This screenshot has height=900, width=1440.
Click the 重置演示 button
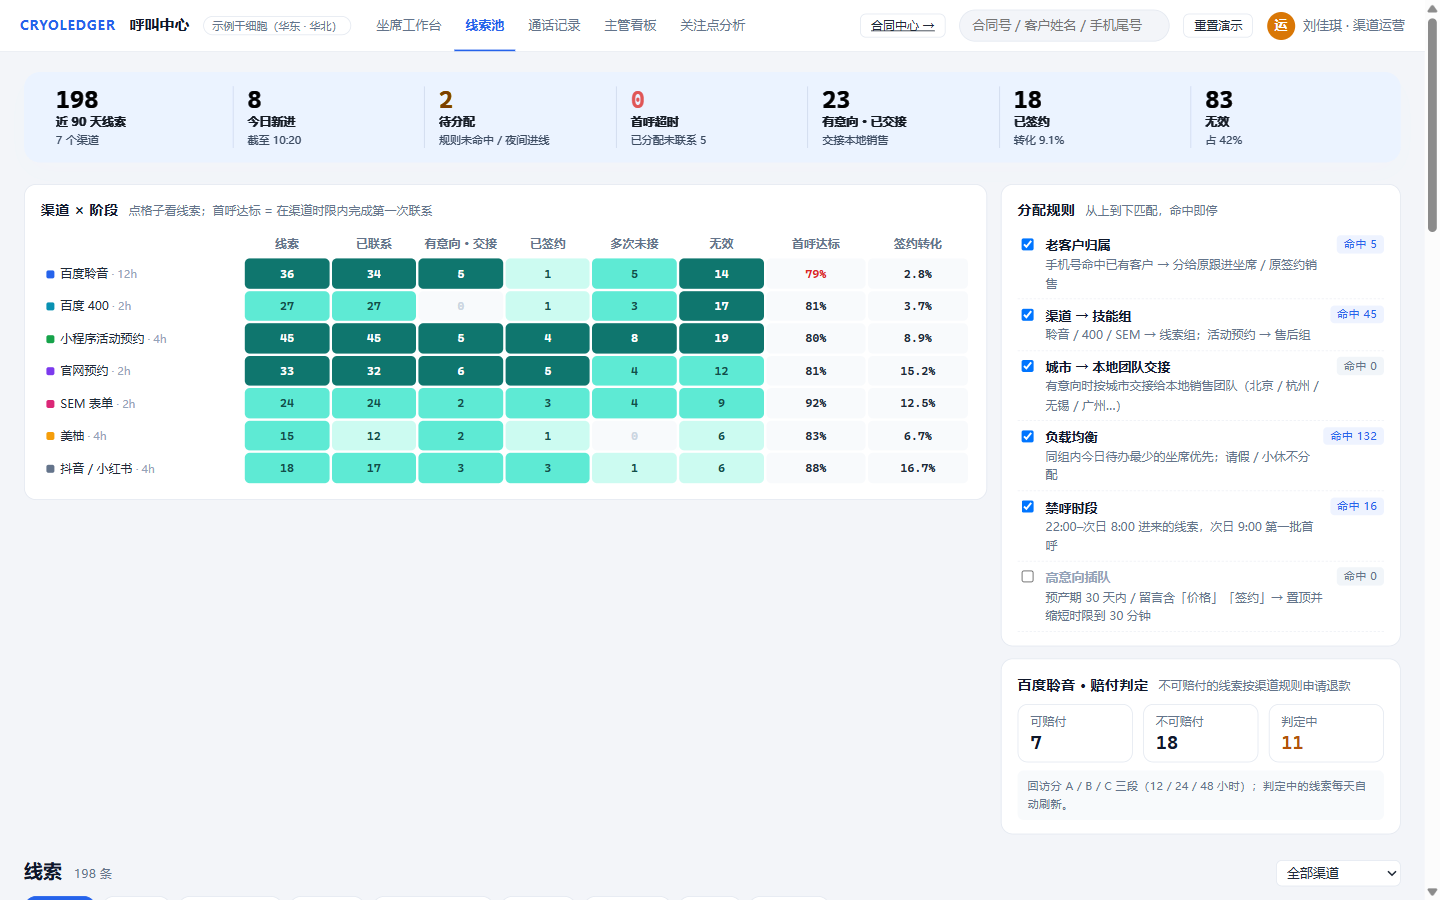click(x=1218, y=26)
